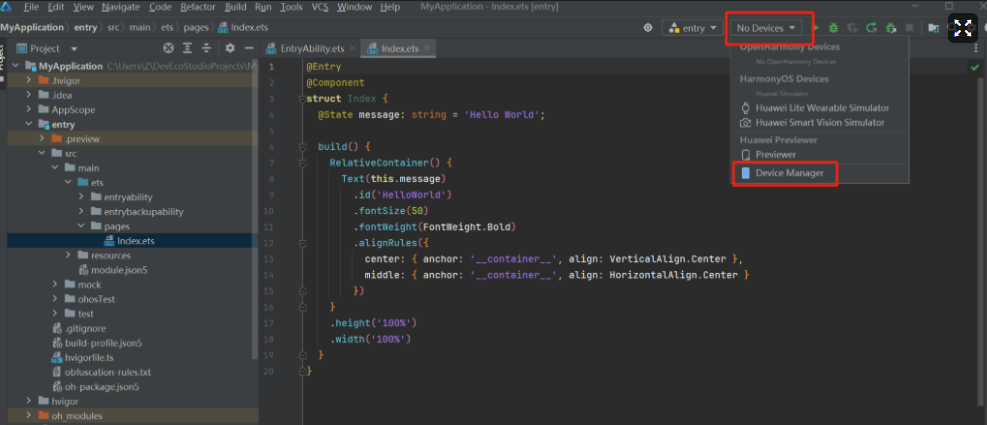Select Huawei Lite Wearable Simulator
This screenshot has width=987, height=425.
(822, 108)
